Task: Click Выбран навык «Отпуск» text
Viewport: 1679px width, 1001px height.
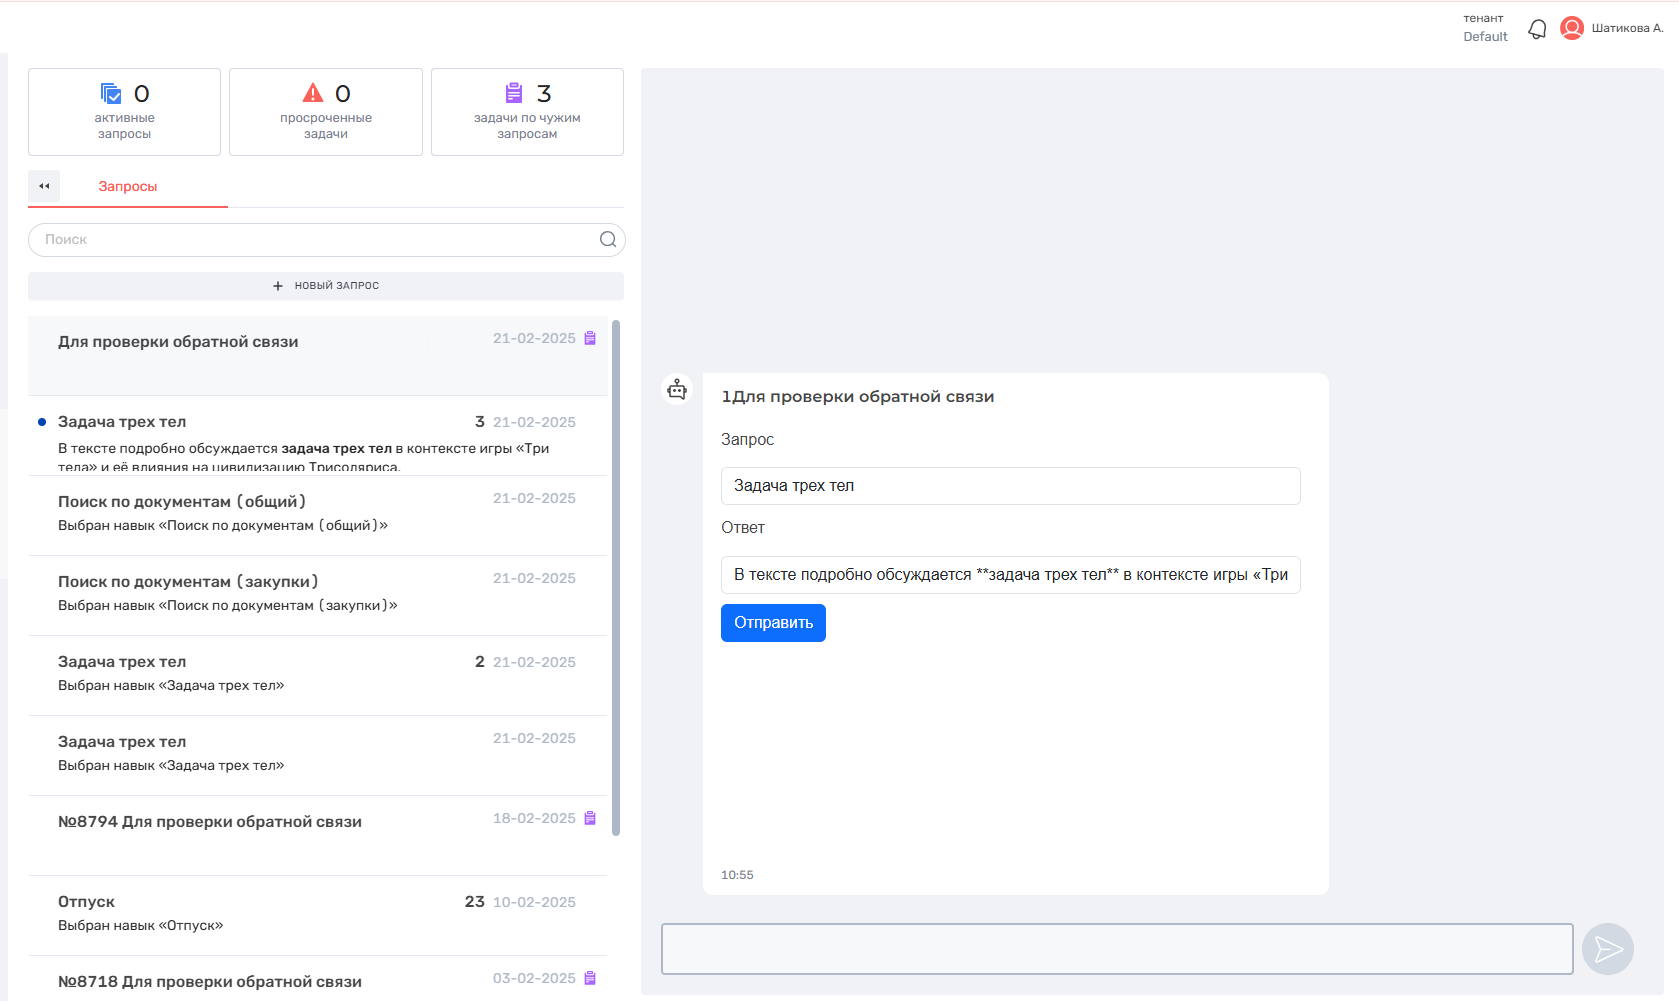Action: (x=141, y=926)
